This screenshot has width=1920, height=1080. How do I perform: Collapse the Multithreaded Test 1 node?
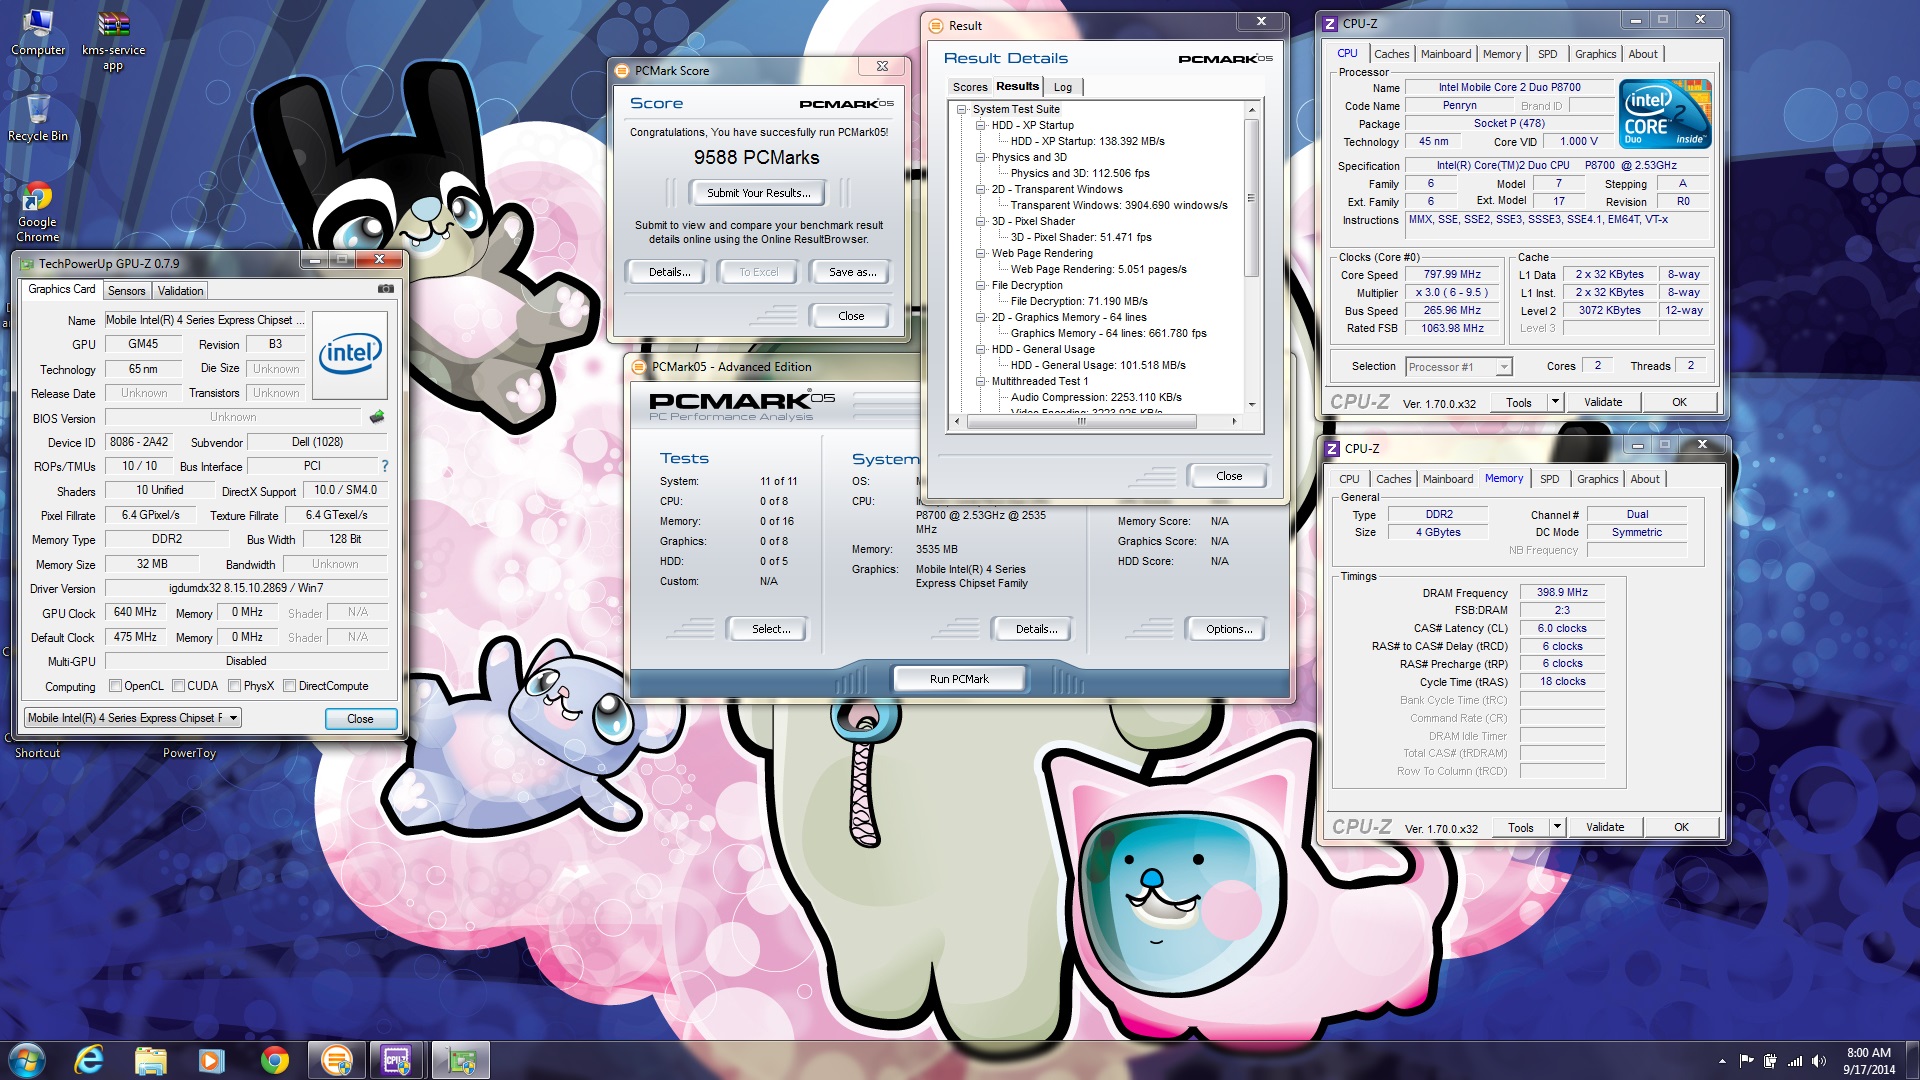[x=981, y=381]
